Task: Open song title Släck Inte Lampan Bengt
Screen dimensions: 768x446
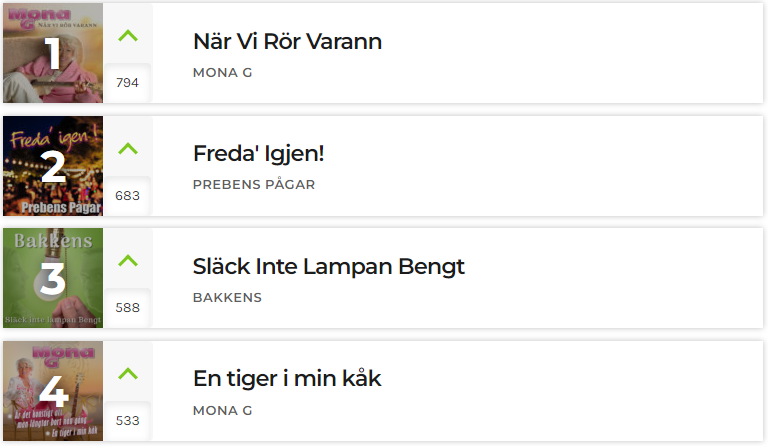Action: pos(329,267)
